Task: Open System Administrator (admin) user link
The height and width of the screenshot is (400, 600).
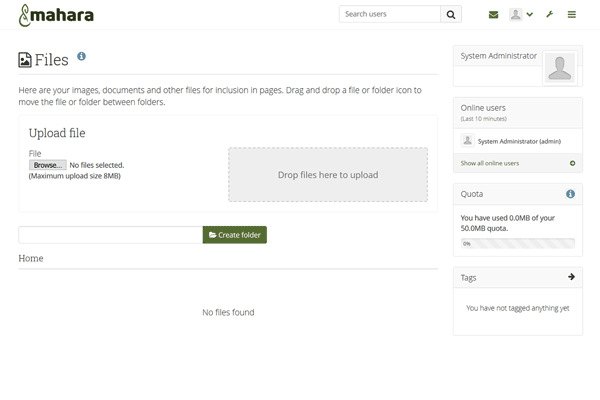Action: coord(519,141)
